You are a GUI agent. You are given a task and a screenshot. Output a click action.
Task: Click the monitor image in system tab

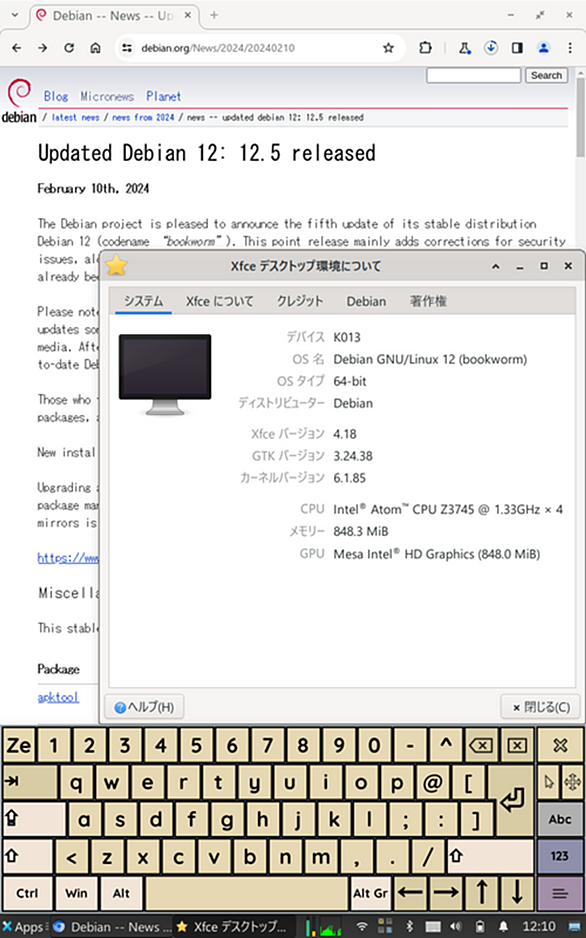pyautogui.click(x=165, y=374)
